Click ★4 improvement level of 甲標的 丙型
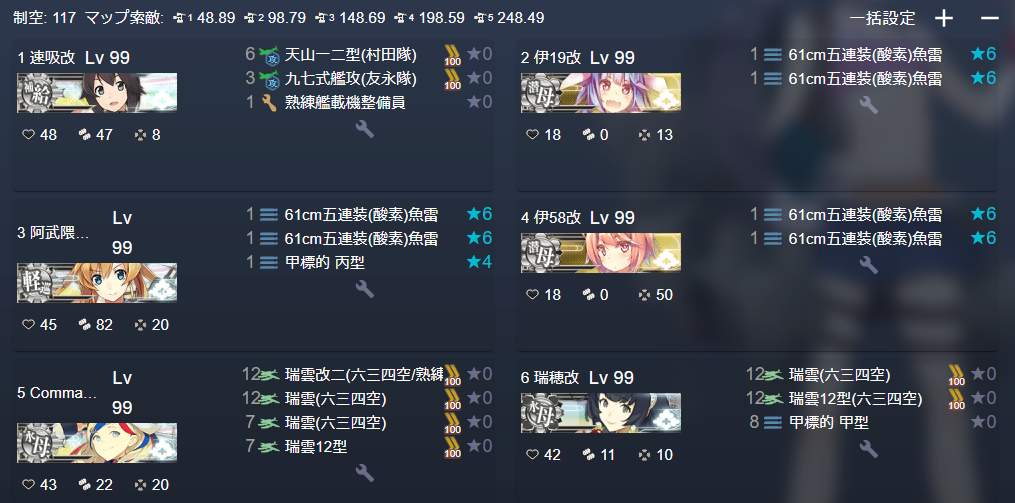Viewport: 1015px width, 503px height. [479, 262]
